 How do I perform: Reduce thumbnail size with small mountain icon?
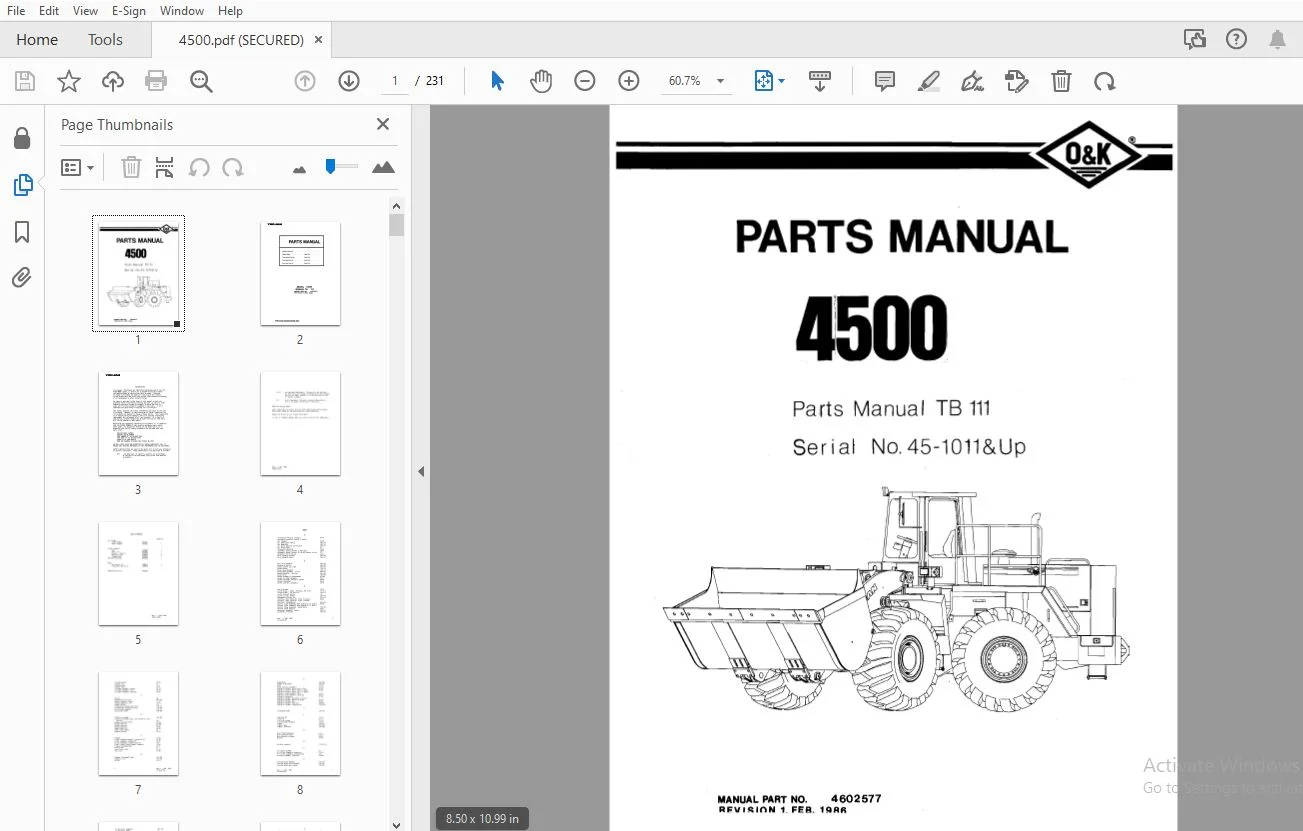click(x=299, y=169)
